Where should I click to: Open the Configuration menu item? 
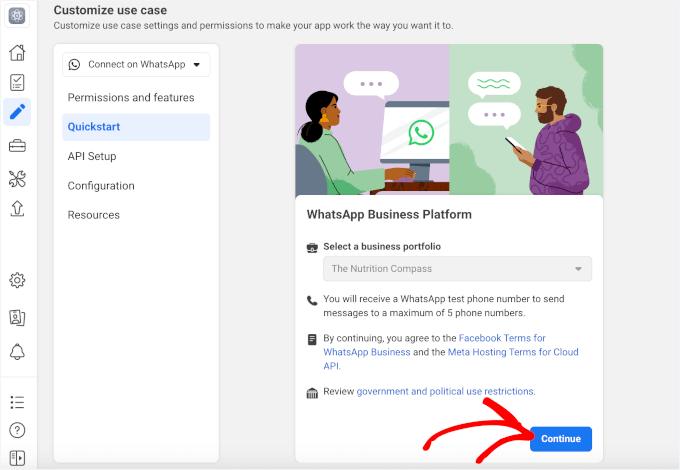pyautogui.click(x=101, y=186)
